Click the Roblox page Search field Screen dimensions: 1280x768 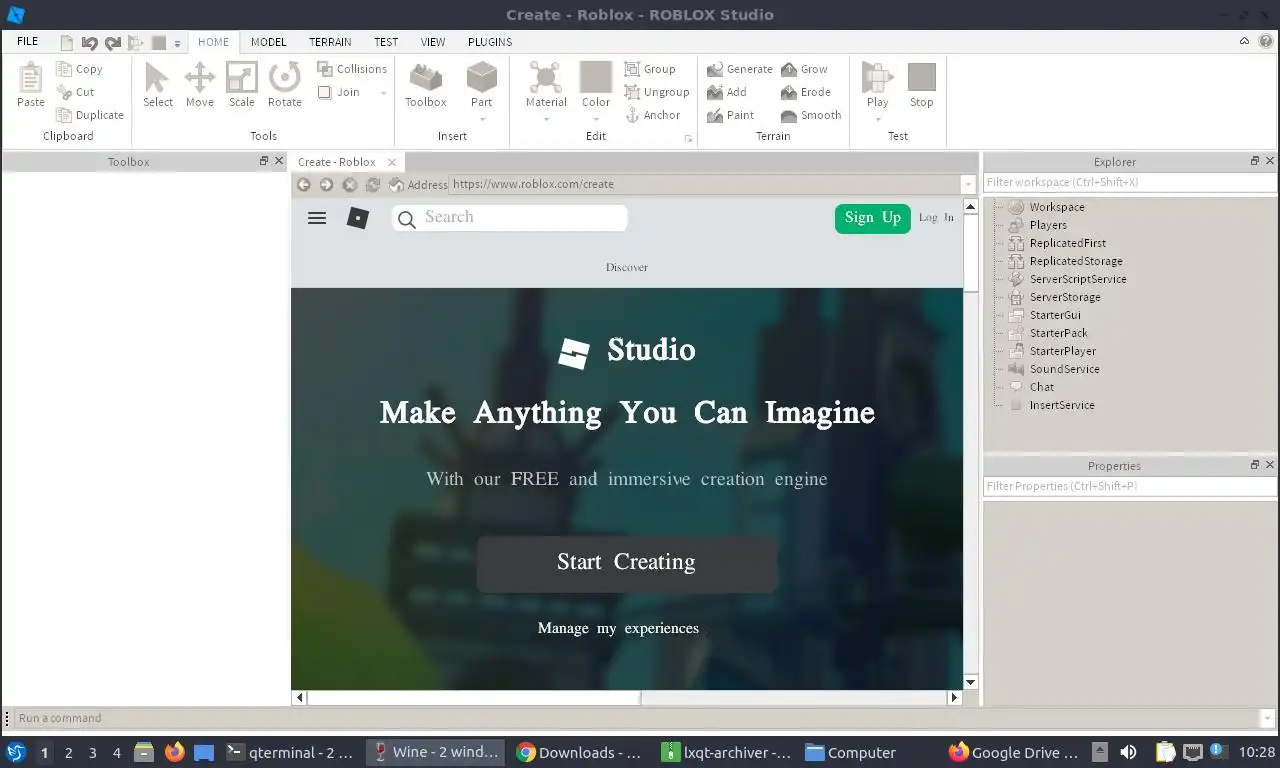click(510, 218)
